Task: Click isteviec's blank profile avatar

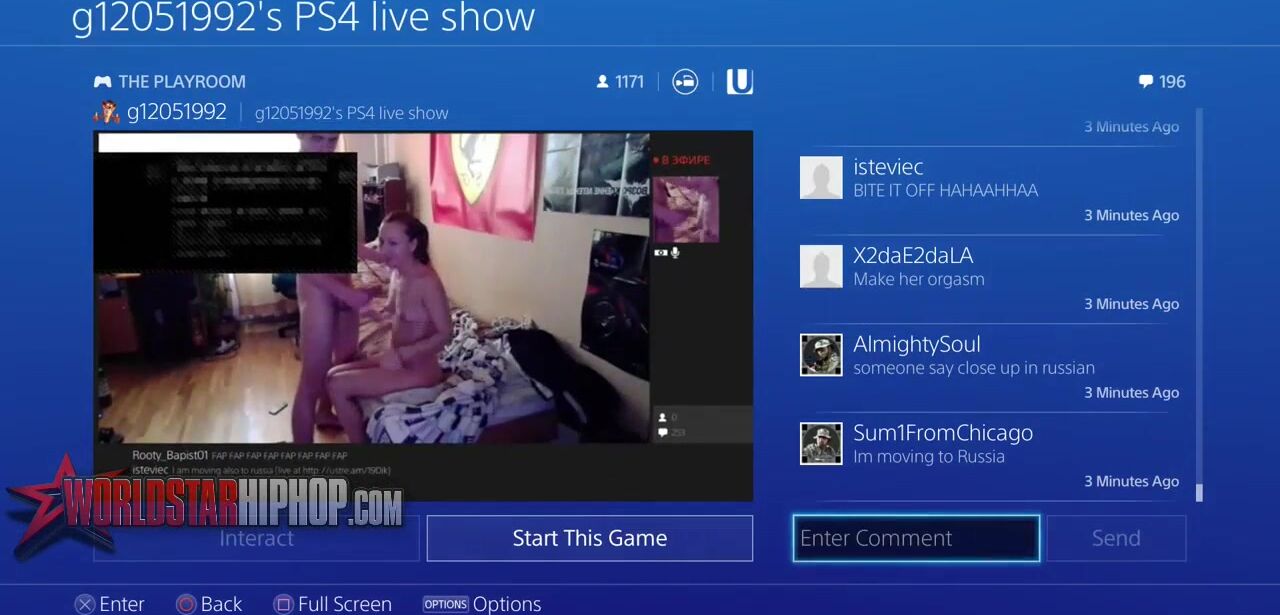Action: click(821, 178)
